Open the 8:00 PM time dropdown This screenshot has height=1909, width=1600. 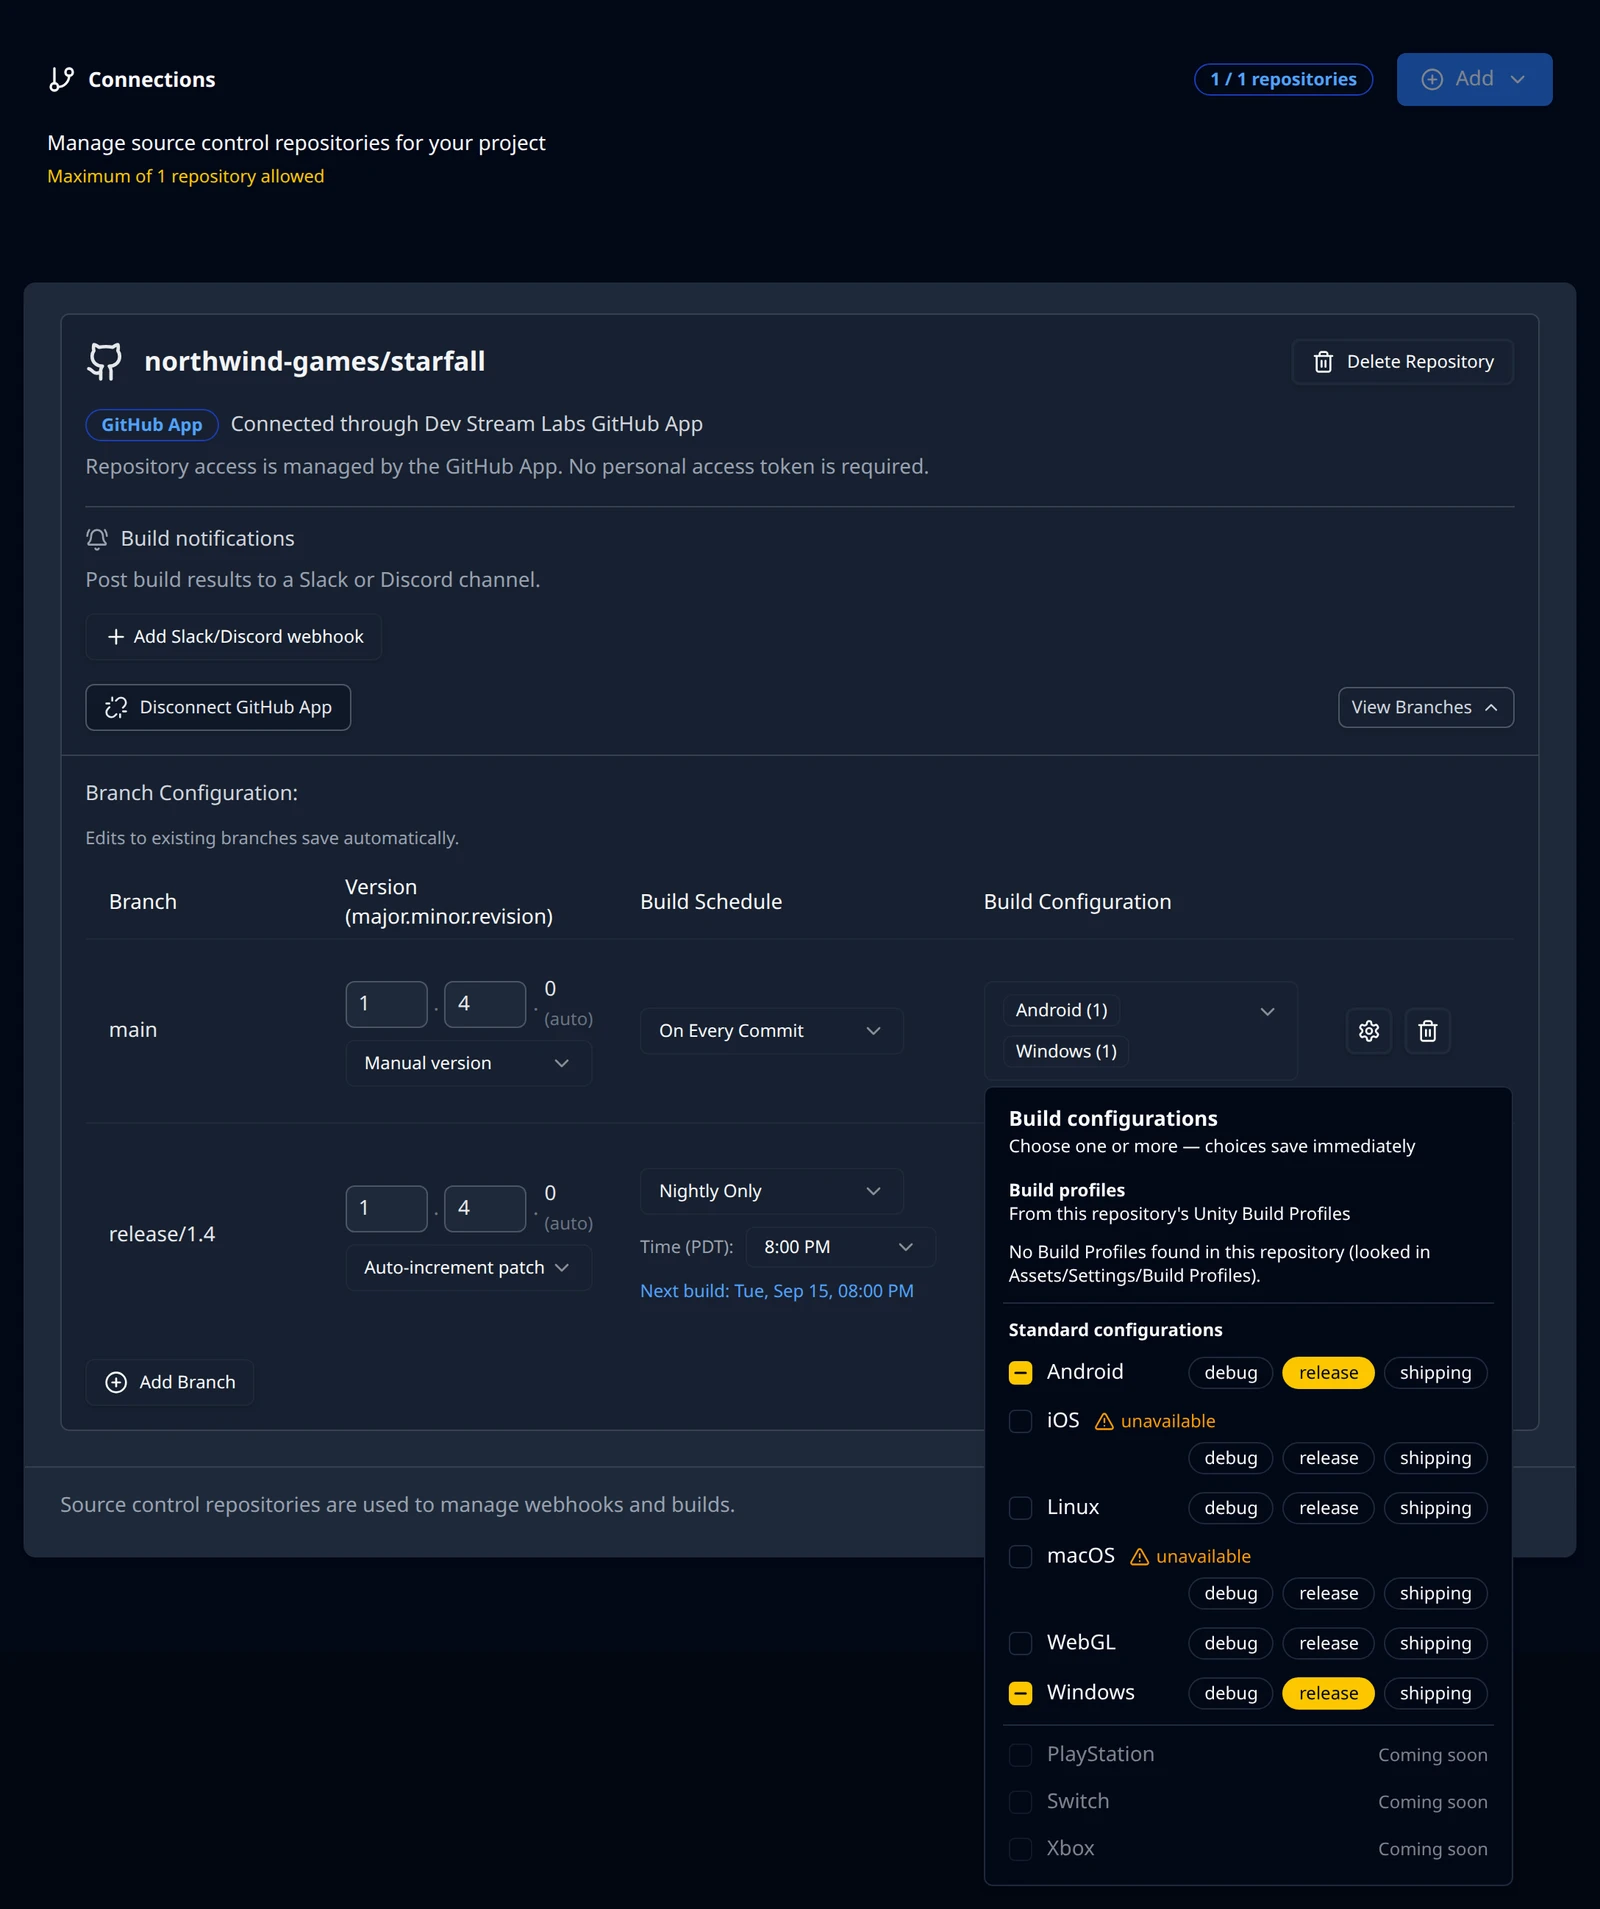[840, 1247]
